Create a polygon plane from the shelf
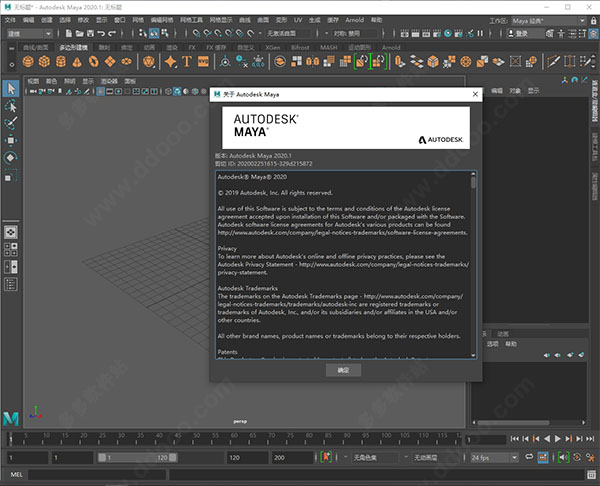Viewport: 600px width, 486px height. pyautogui.click(x=110, y=61)
